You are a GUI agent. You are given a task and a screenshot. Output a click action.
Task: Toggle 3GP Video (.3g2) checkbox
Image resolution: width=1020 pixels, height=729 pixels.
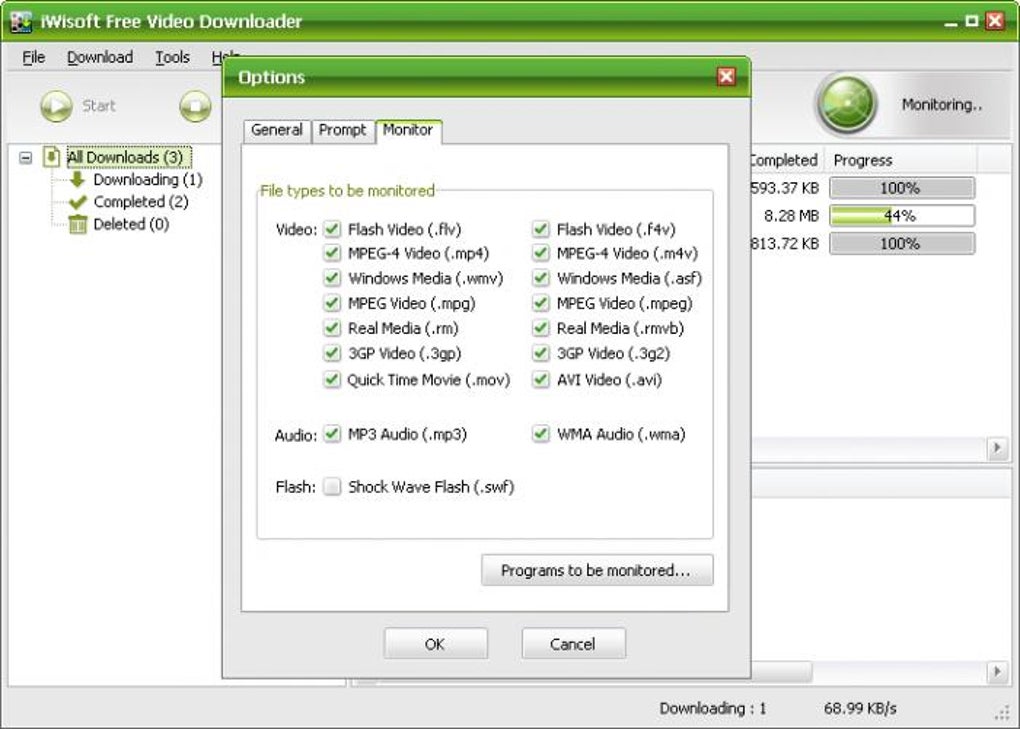tap(541, 353)
